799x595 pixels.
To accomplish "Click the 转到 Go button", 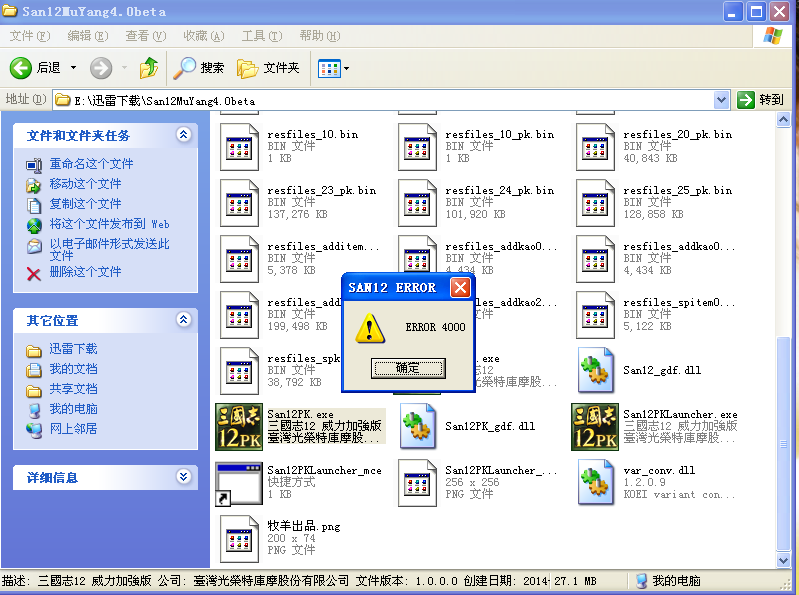I will pyautogui.click(x=760, y=100).
